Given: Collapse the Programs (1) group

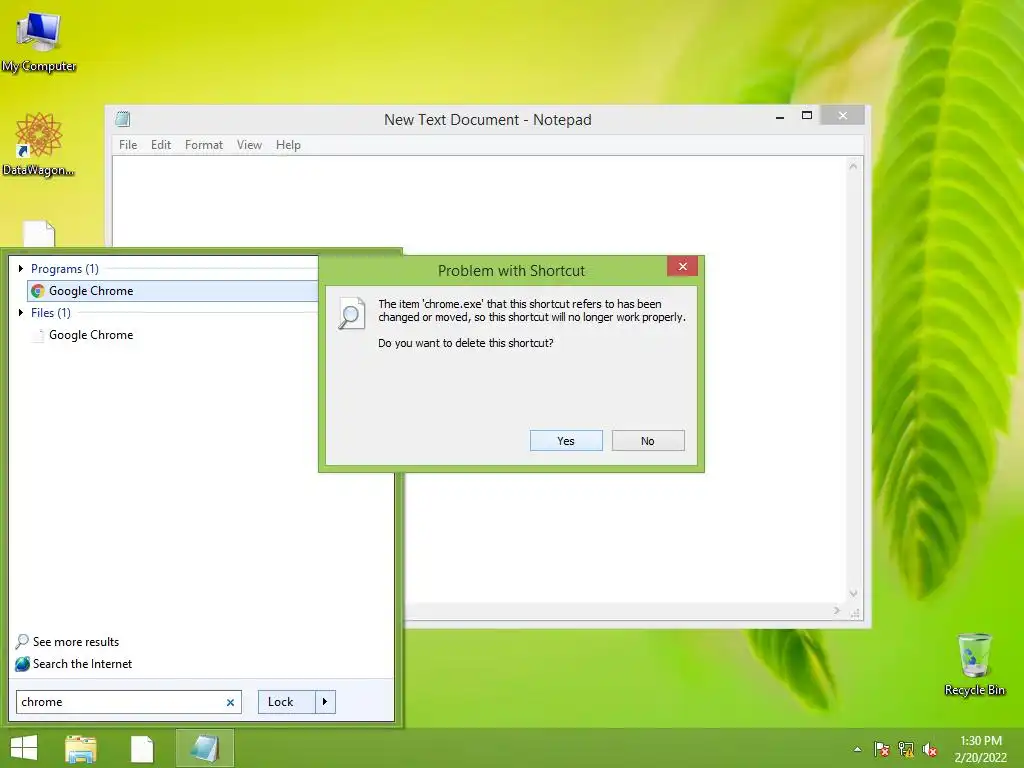Looking at the screenshot, I should [21, 268].
